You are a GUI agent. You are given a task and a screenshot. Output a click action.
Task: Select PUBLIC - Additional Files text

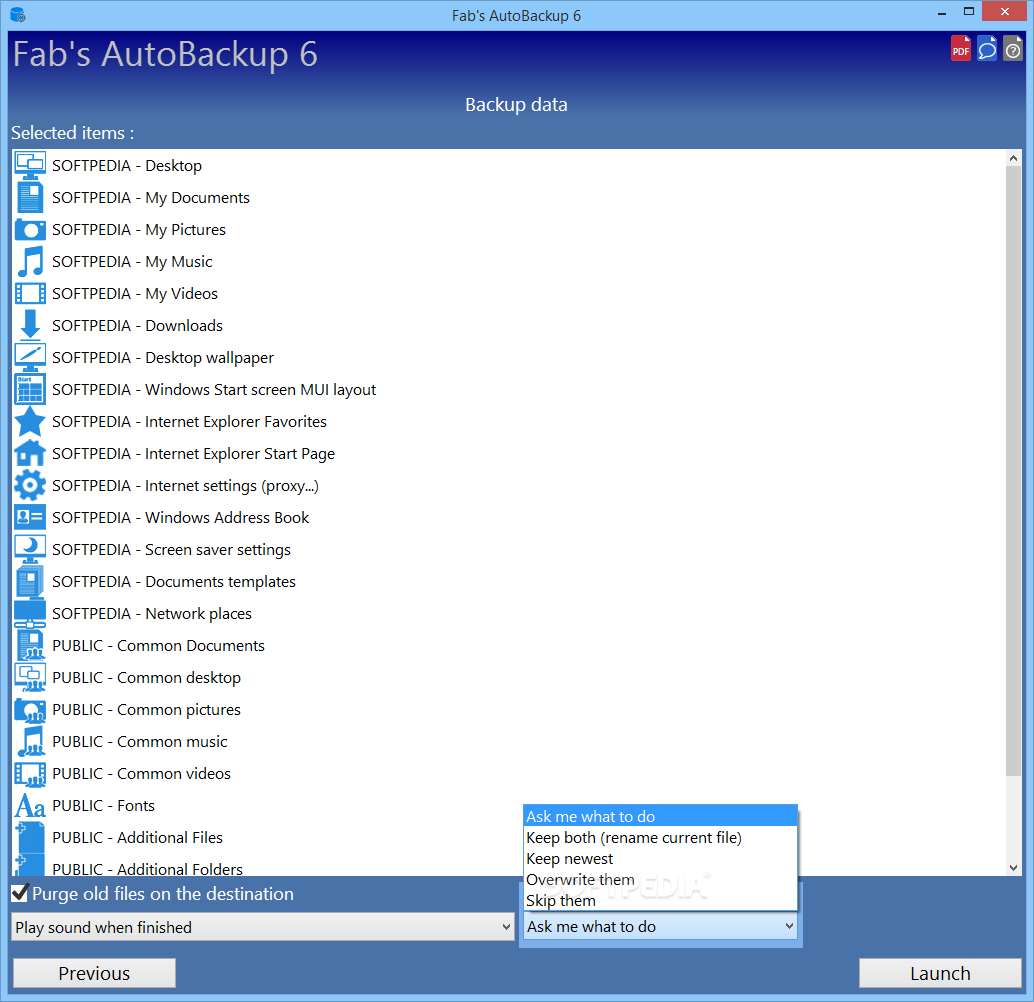point(137,838)
